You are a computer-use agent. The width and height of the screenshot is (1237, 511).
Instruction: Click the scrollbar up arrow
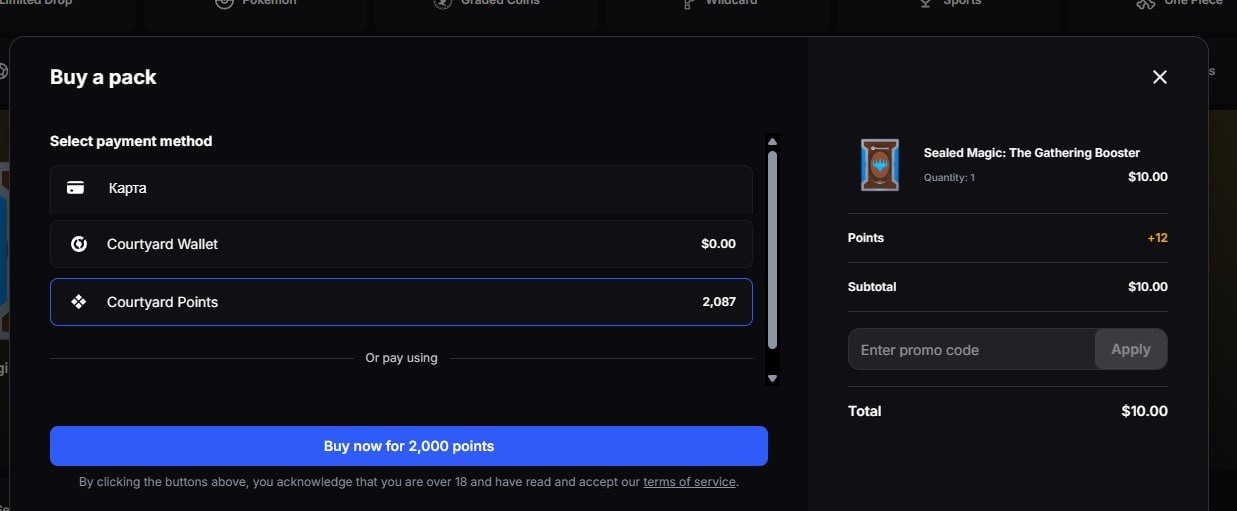point(772,141)
